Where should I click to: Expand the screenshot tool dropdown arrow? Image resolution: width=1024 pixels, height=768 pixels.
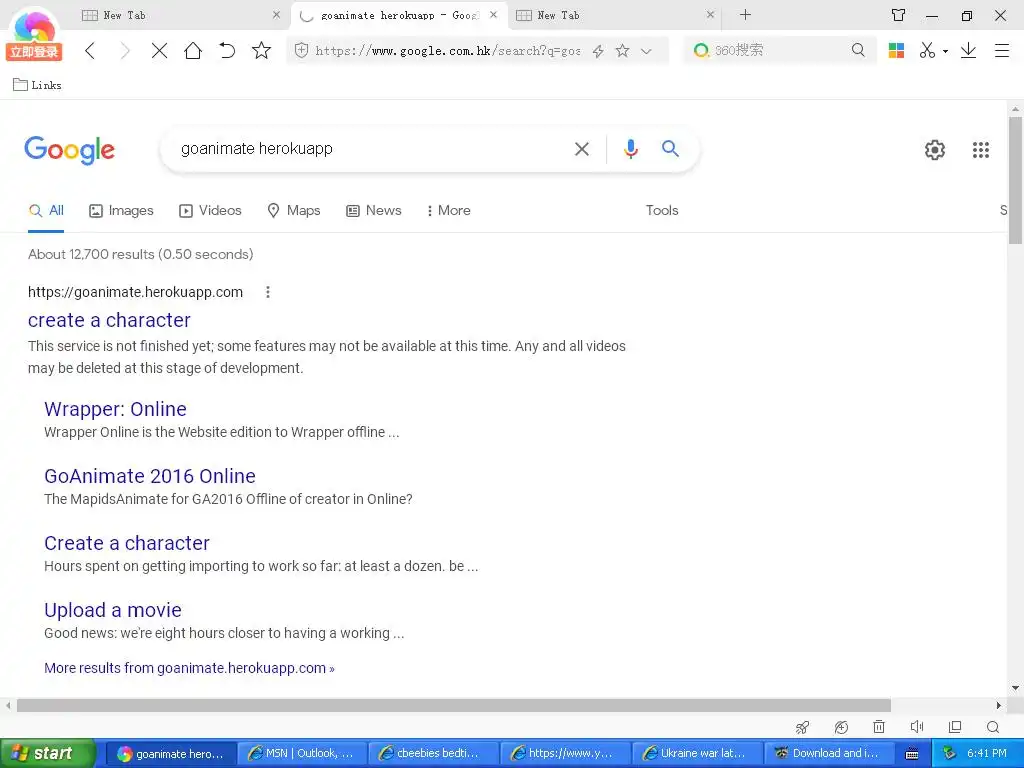click(x=945, y=52)
